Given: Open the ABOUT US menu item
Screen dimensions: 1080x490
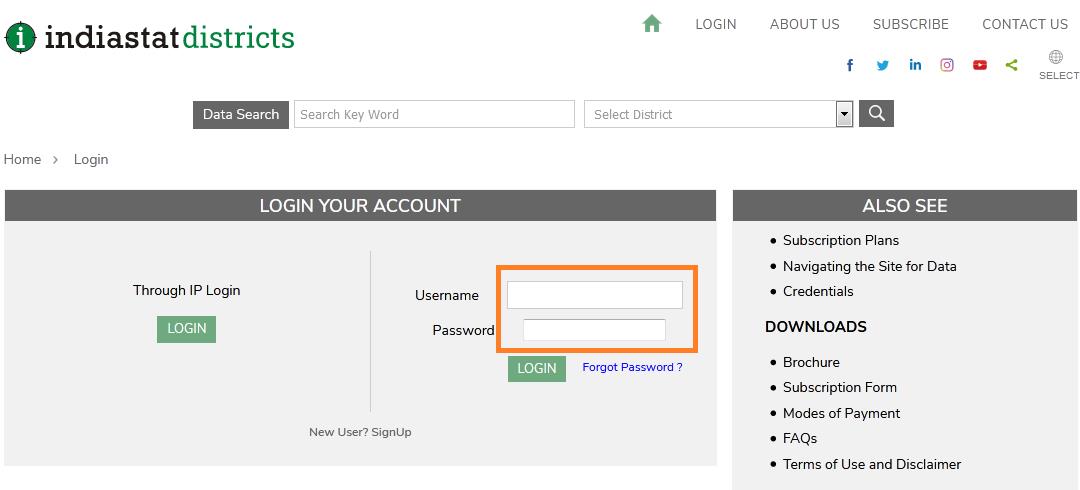Looking at the screenshot, I should (x=804, y=24).
